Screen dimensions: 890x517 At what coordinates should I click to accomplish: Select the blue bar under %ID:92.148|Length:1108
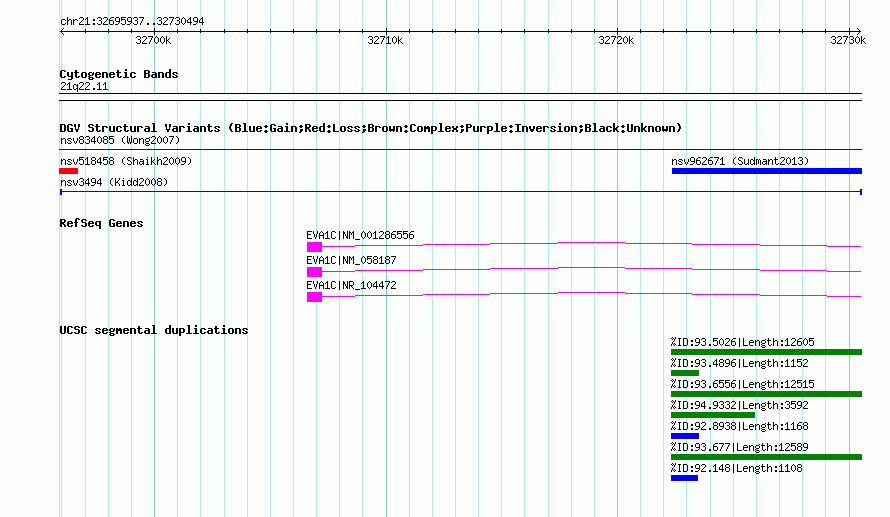click(x=684, y=478)
